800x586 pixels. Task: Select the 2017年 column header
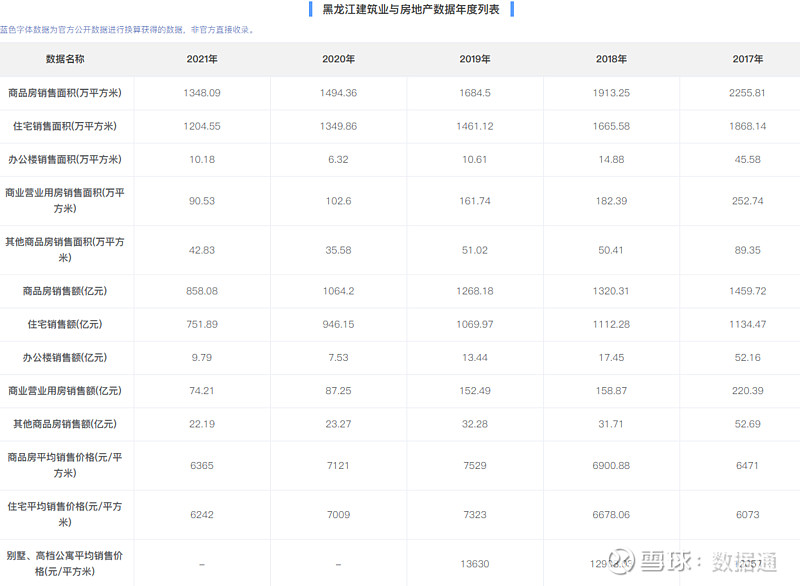click(x=748, y=59)
